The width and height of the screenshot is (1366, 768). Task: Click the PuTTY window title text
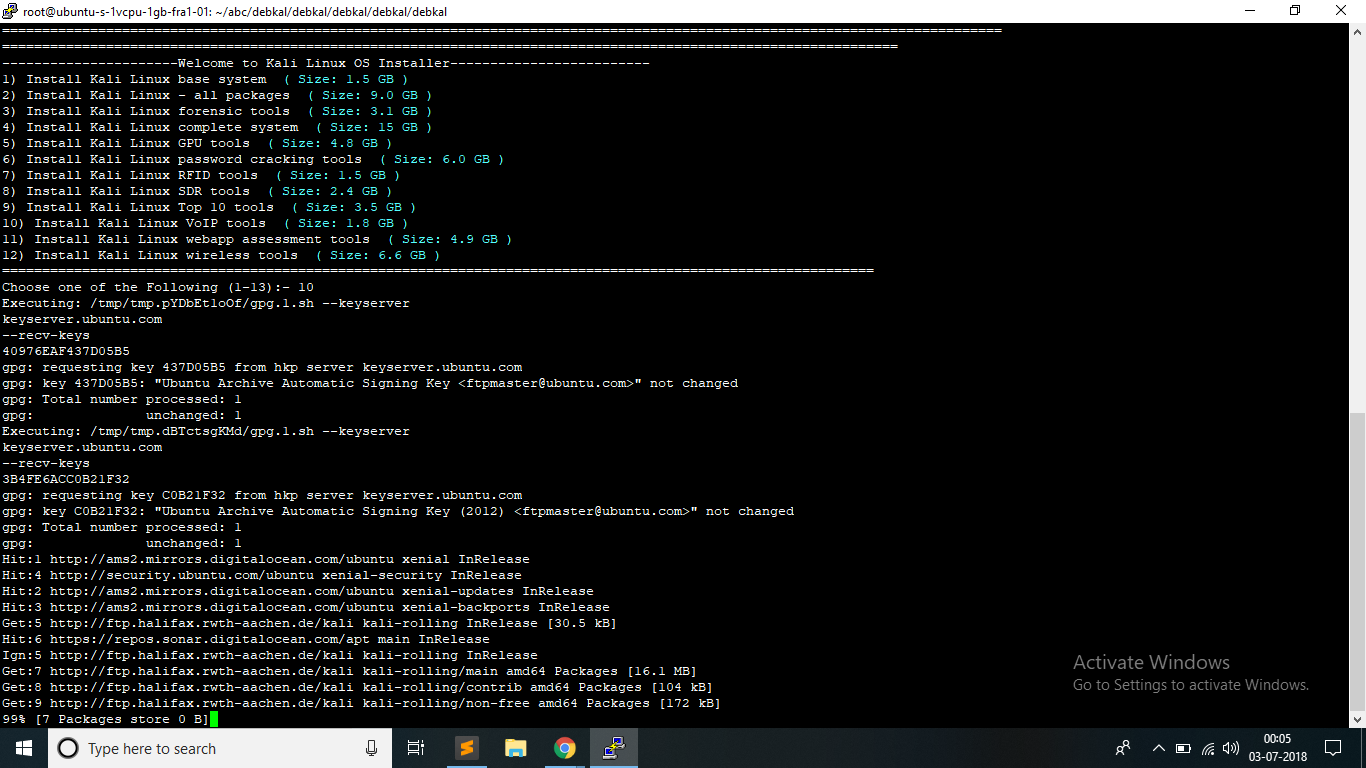pos(235,12)
